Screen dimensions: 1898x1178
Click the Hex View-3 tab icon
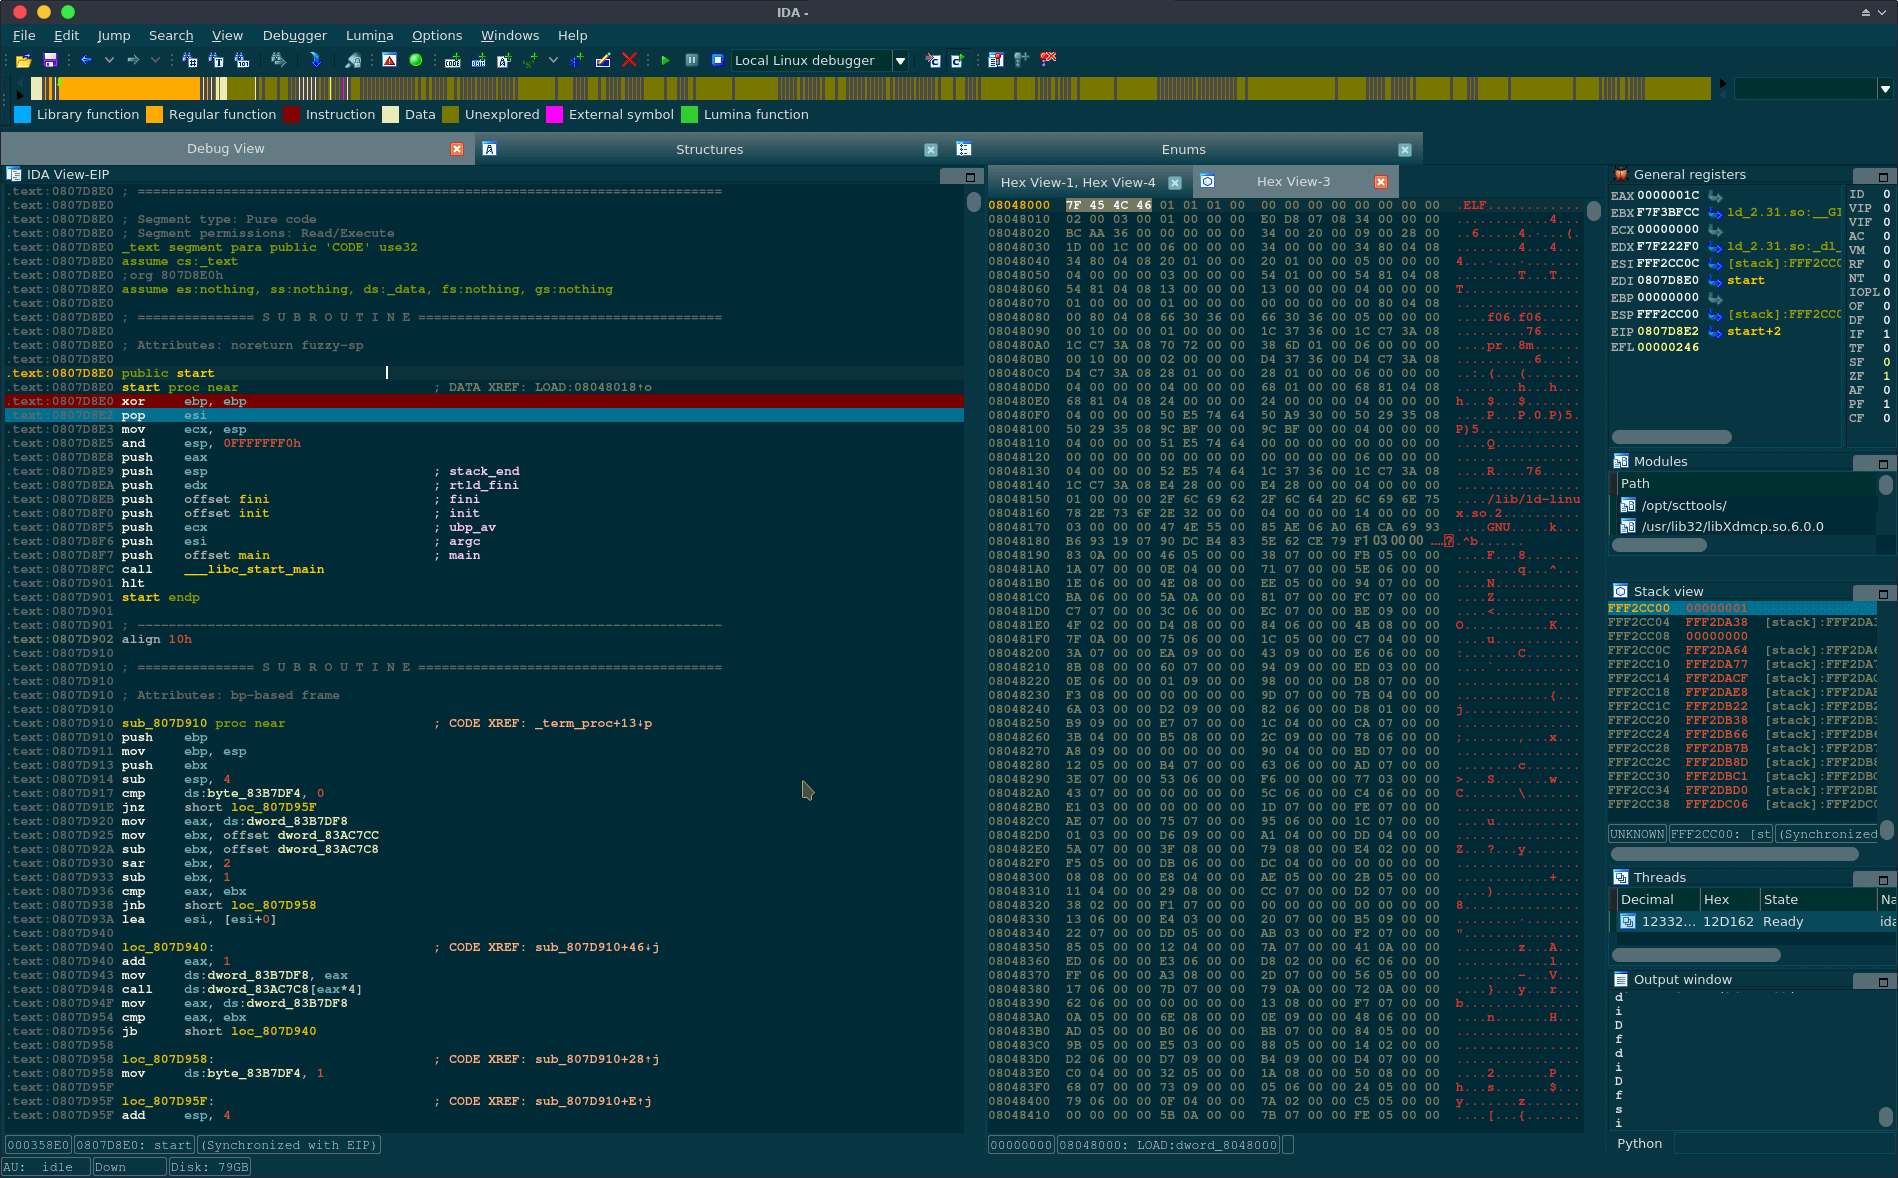[x=1208, y=181]
